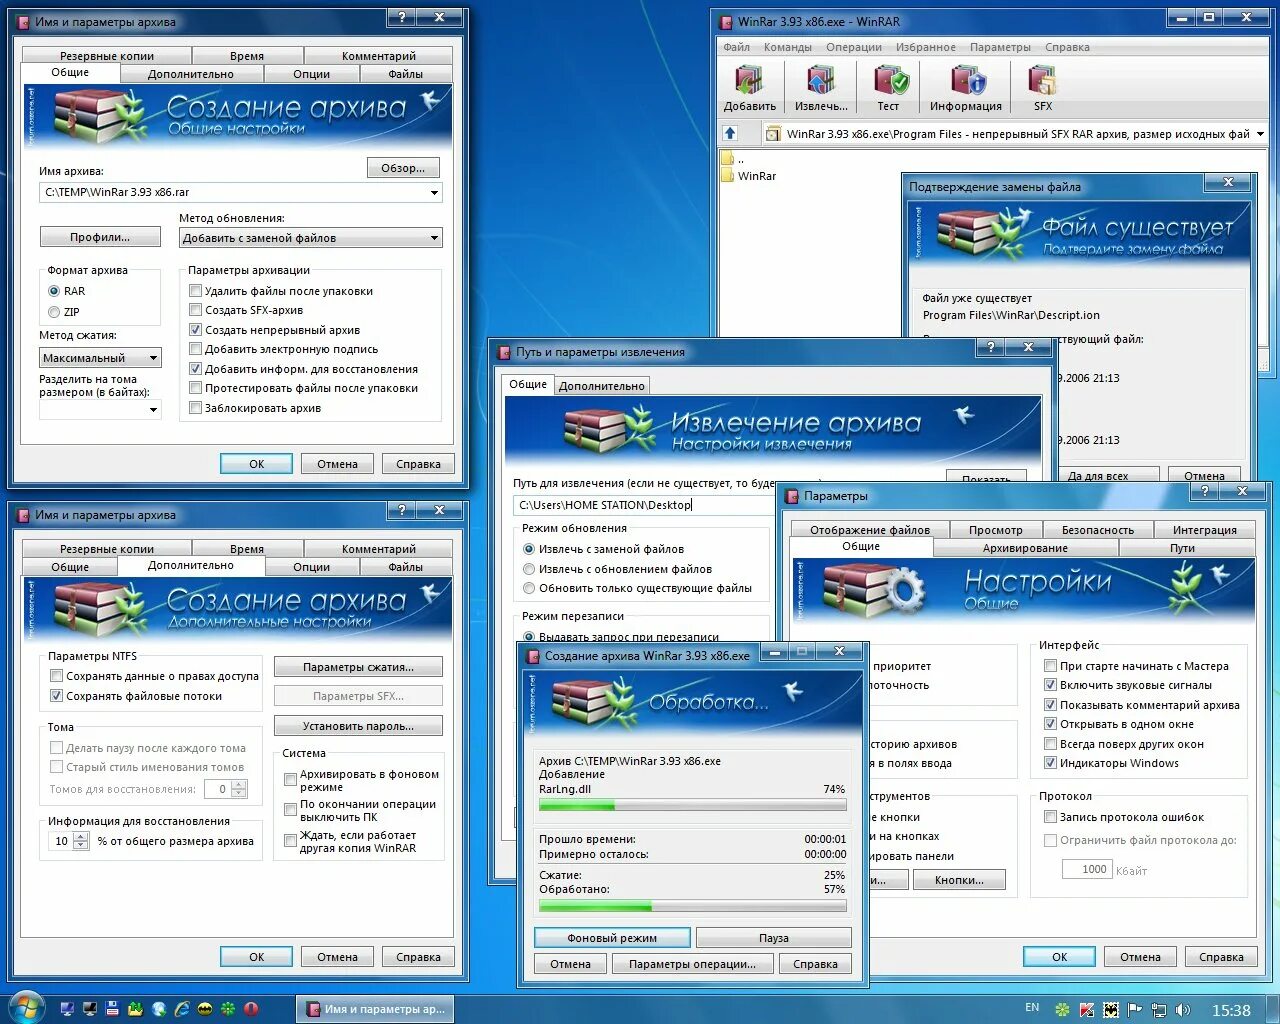Click the Тест toolbar icon in WinRAR
This screenshot has height=1024, width=1280.
[888, 88]
